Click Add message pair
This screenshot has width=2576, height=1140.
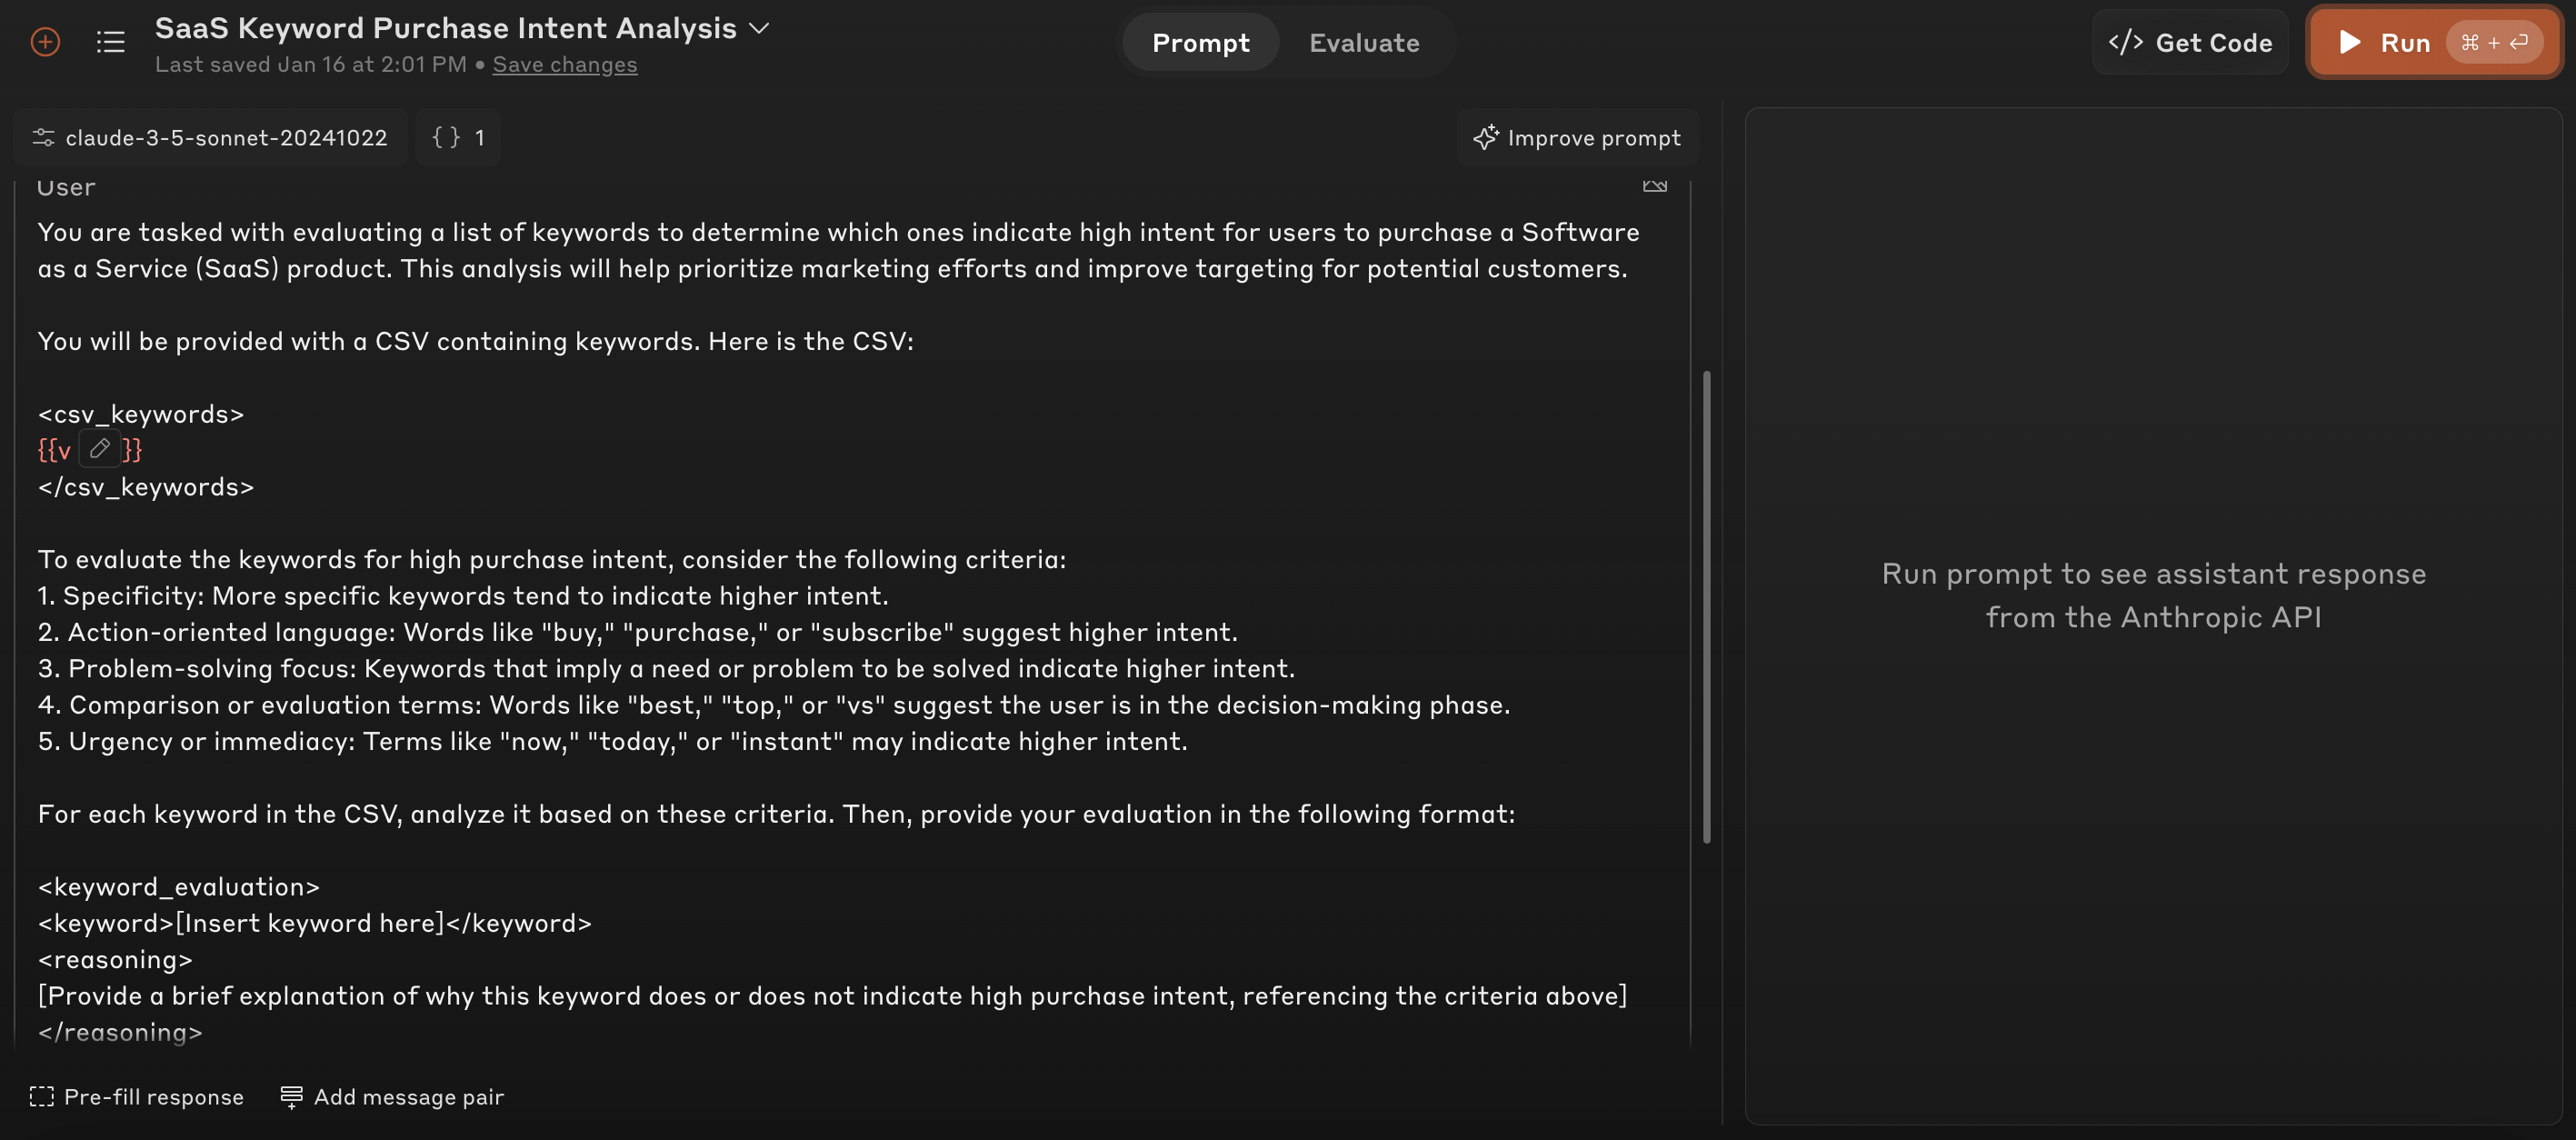(x=392, y=1096)
